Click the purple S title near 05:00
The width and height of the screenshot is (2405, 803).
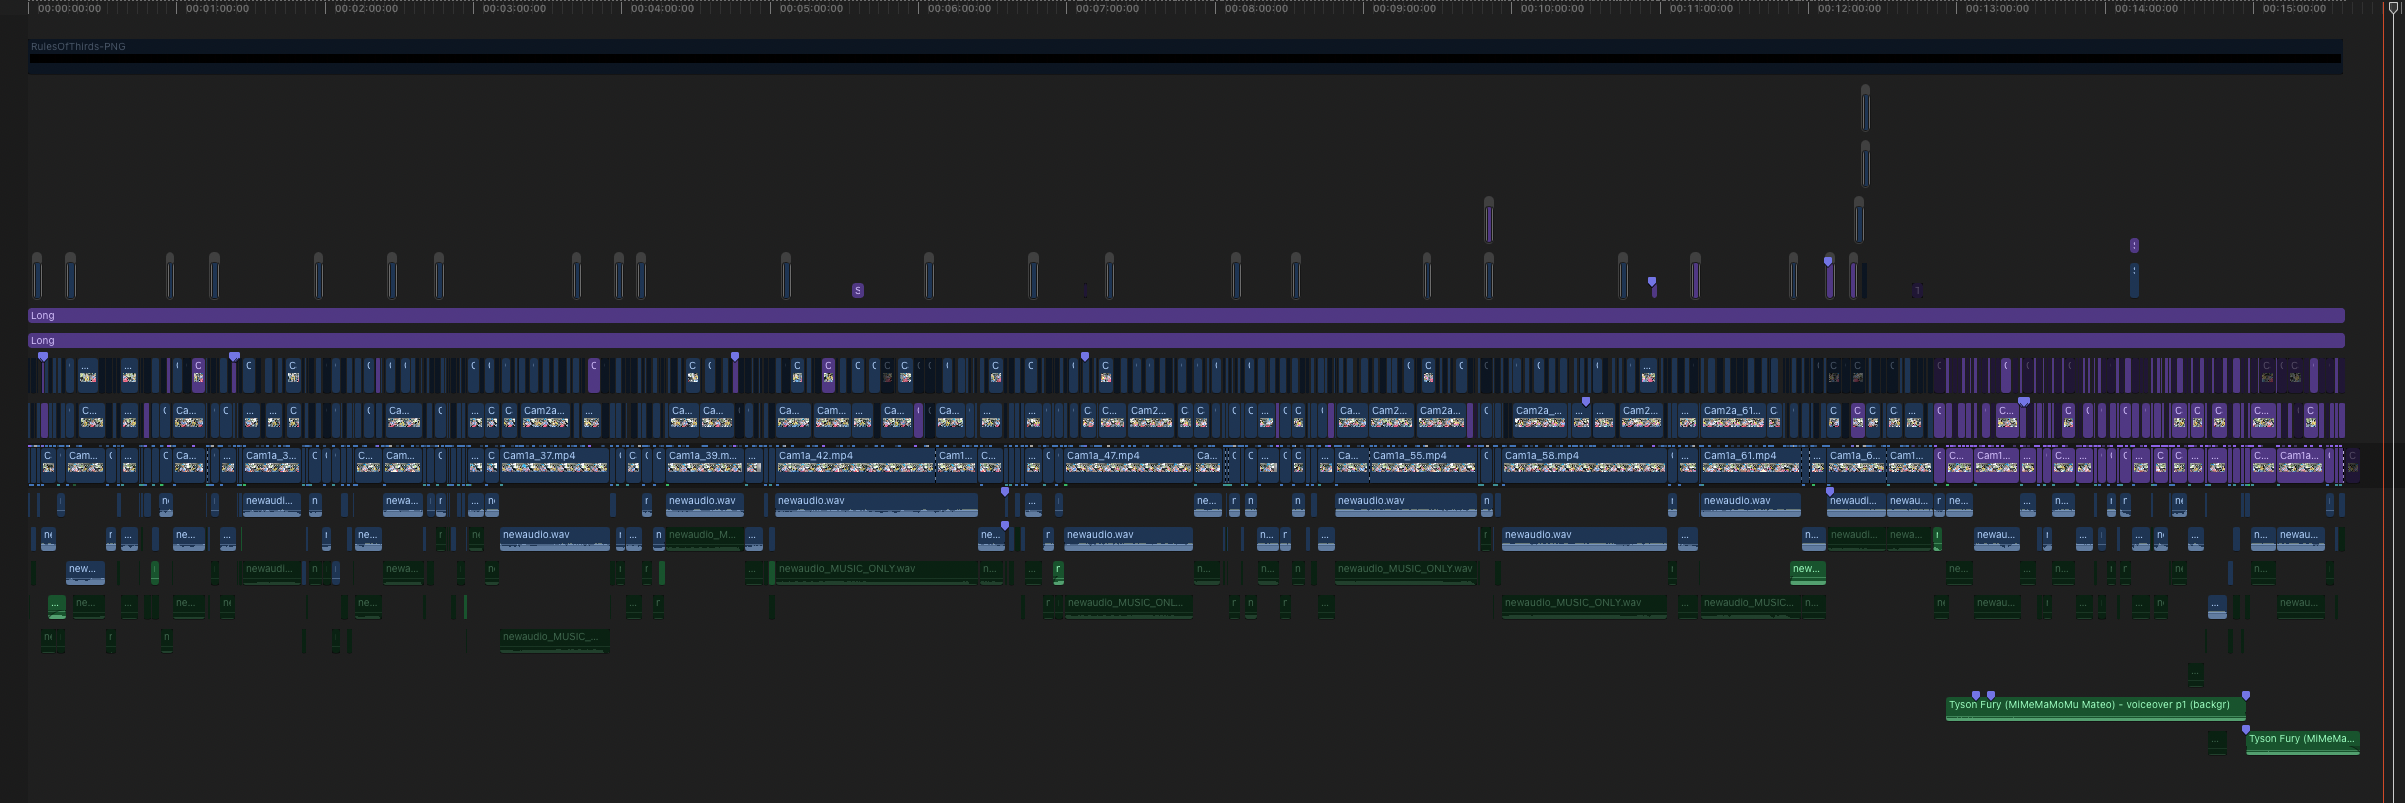pyautogui.click(x=857, y=291)
